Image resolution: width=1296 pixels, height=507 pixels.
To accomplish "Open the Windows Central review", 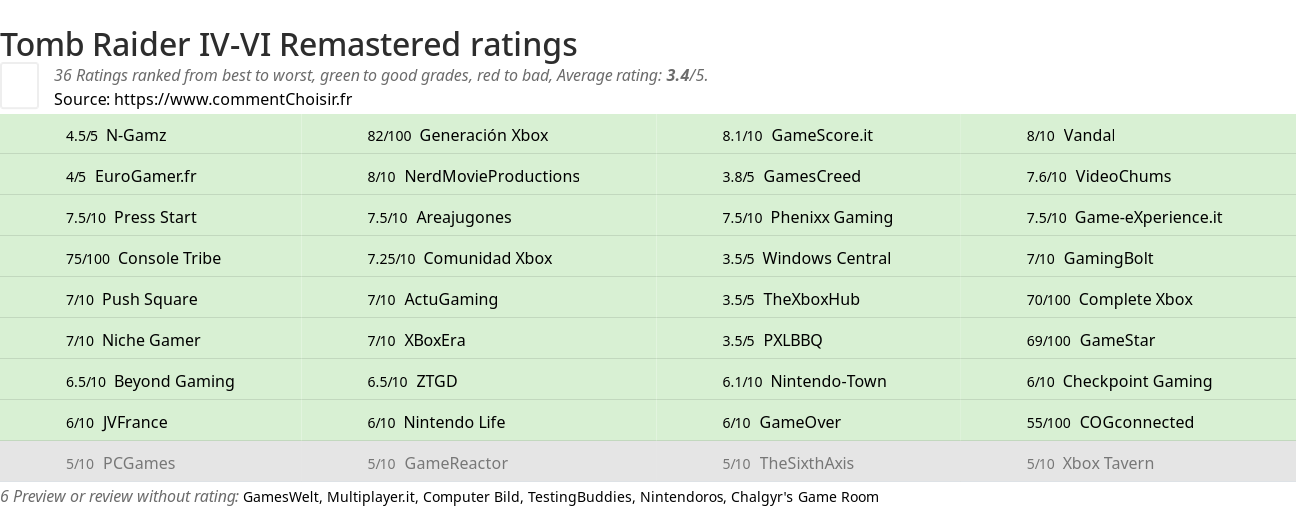I will pyautogui.click(x=826, y=258).
